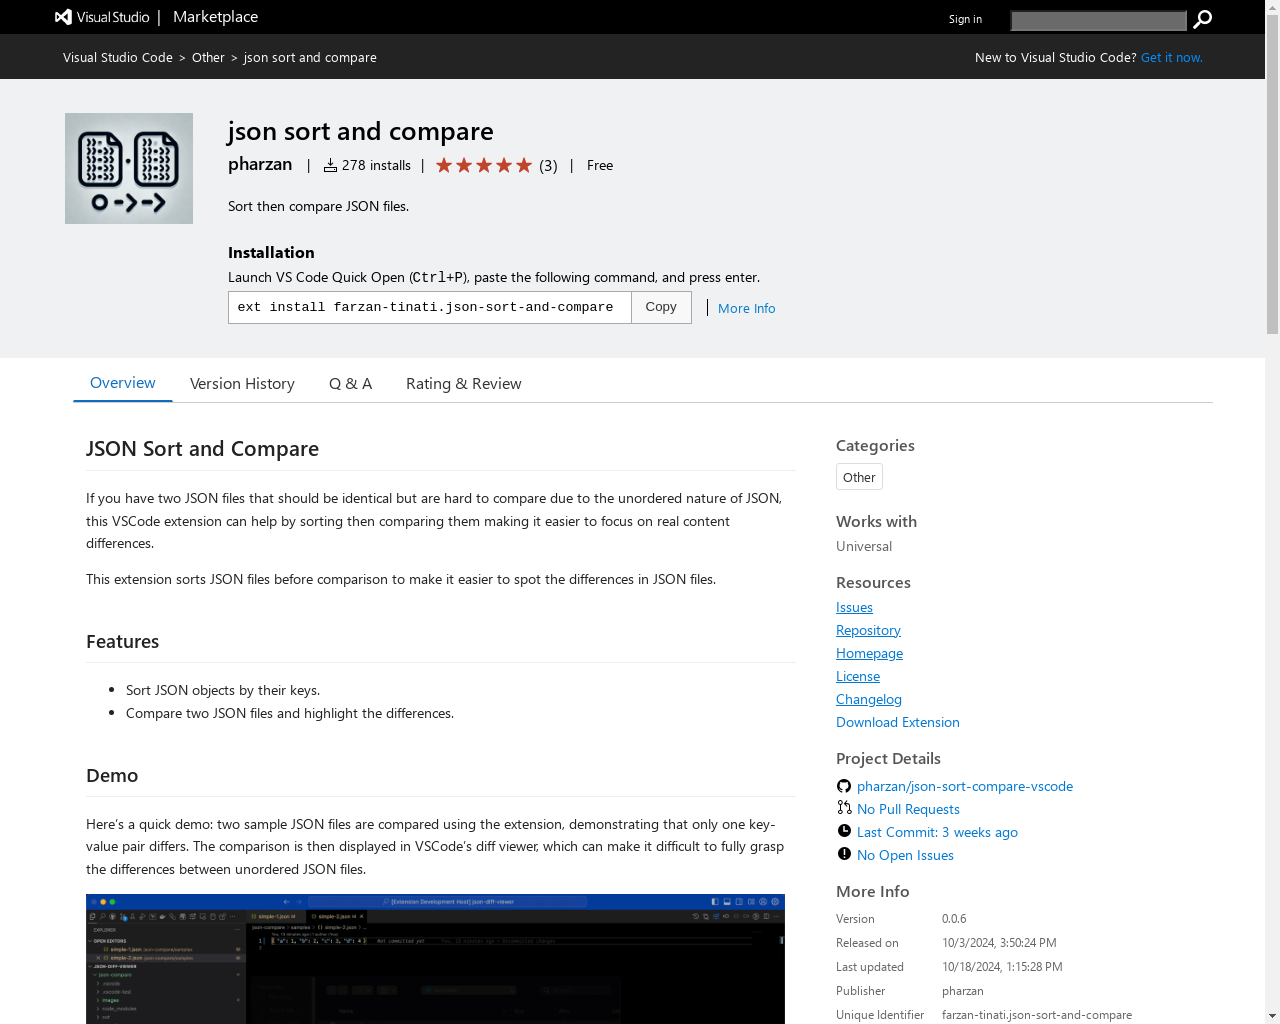This screenshot has height=1024, width=1280.
Task: Click Sign in
Action: (965, 19)
